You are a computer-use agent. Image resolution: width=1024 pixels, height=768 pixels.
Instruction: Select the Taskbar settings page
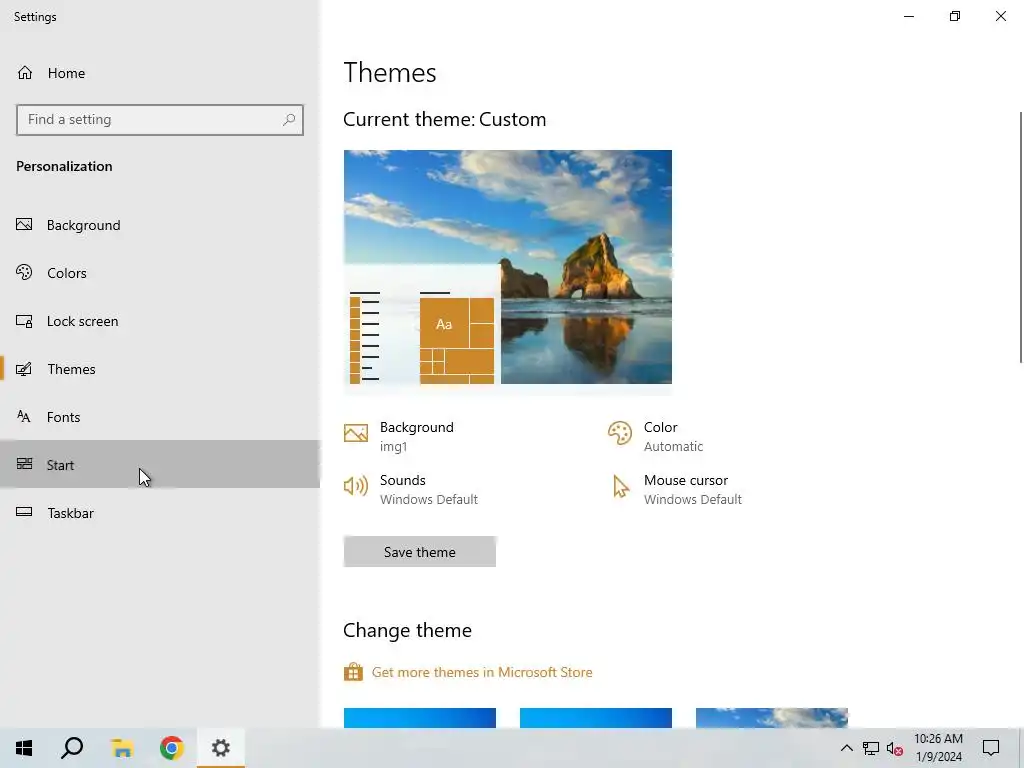point(160,513)
